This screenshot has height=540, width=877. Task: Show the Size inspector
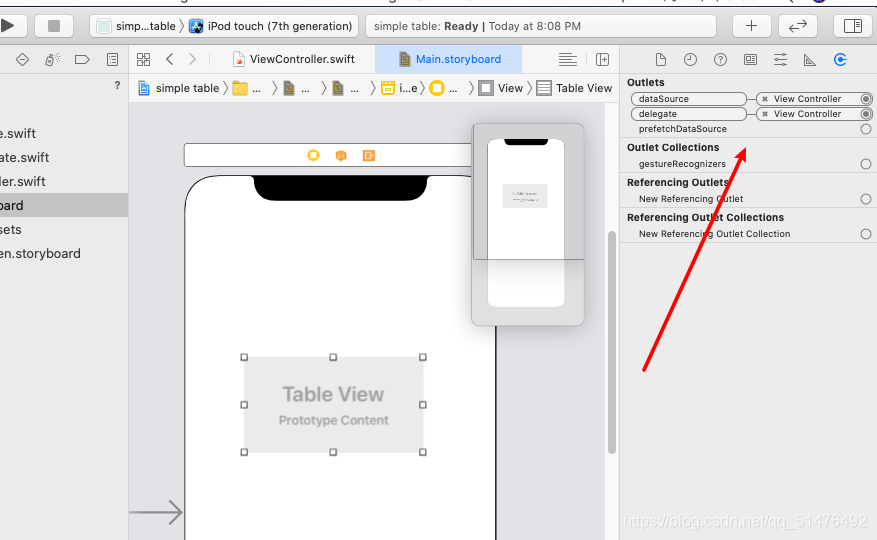[810, 59]
